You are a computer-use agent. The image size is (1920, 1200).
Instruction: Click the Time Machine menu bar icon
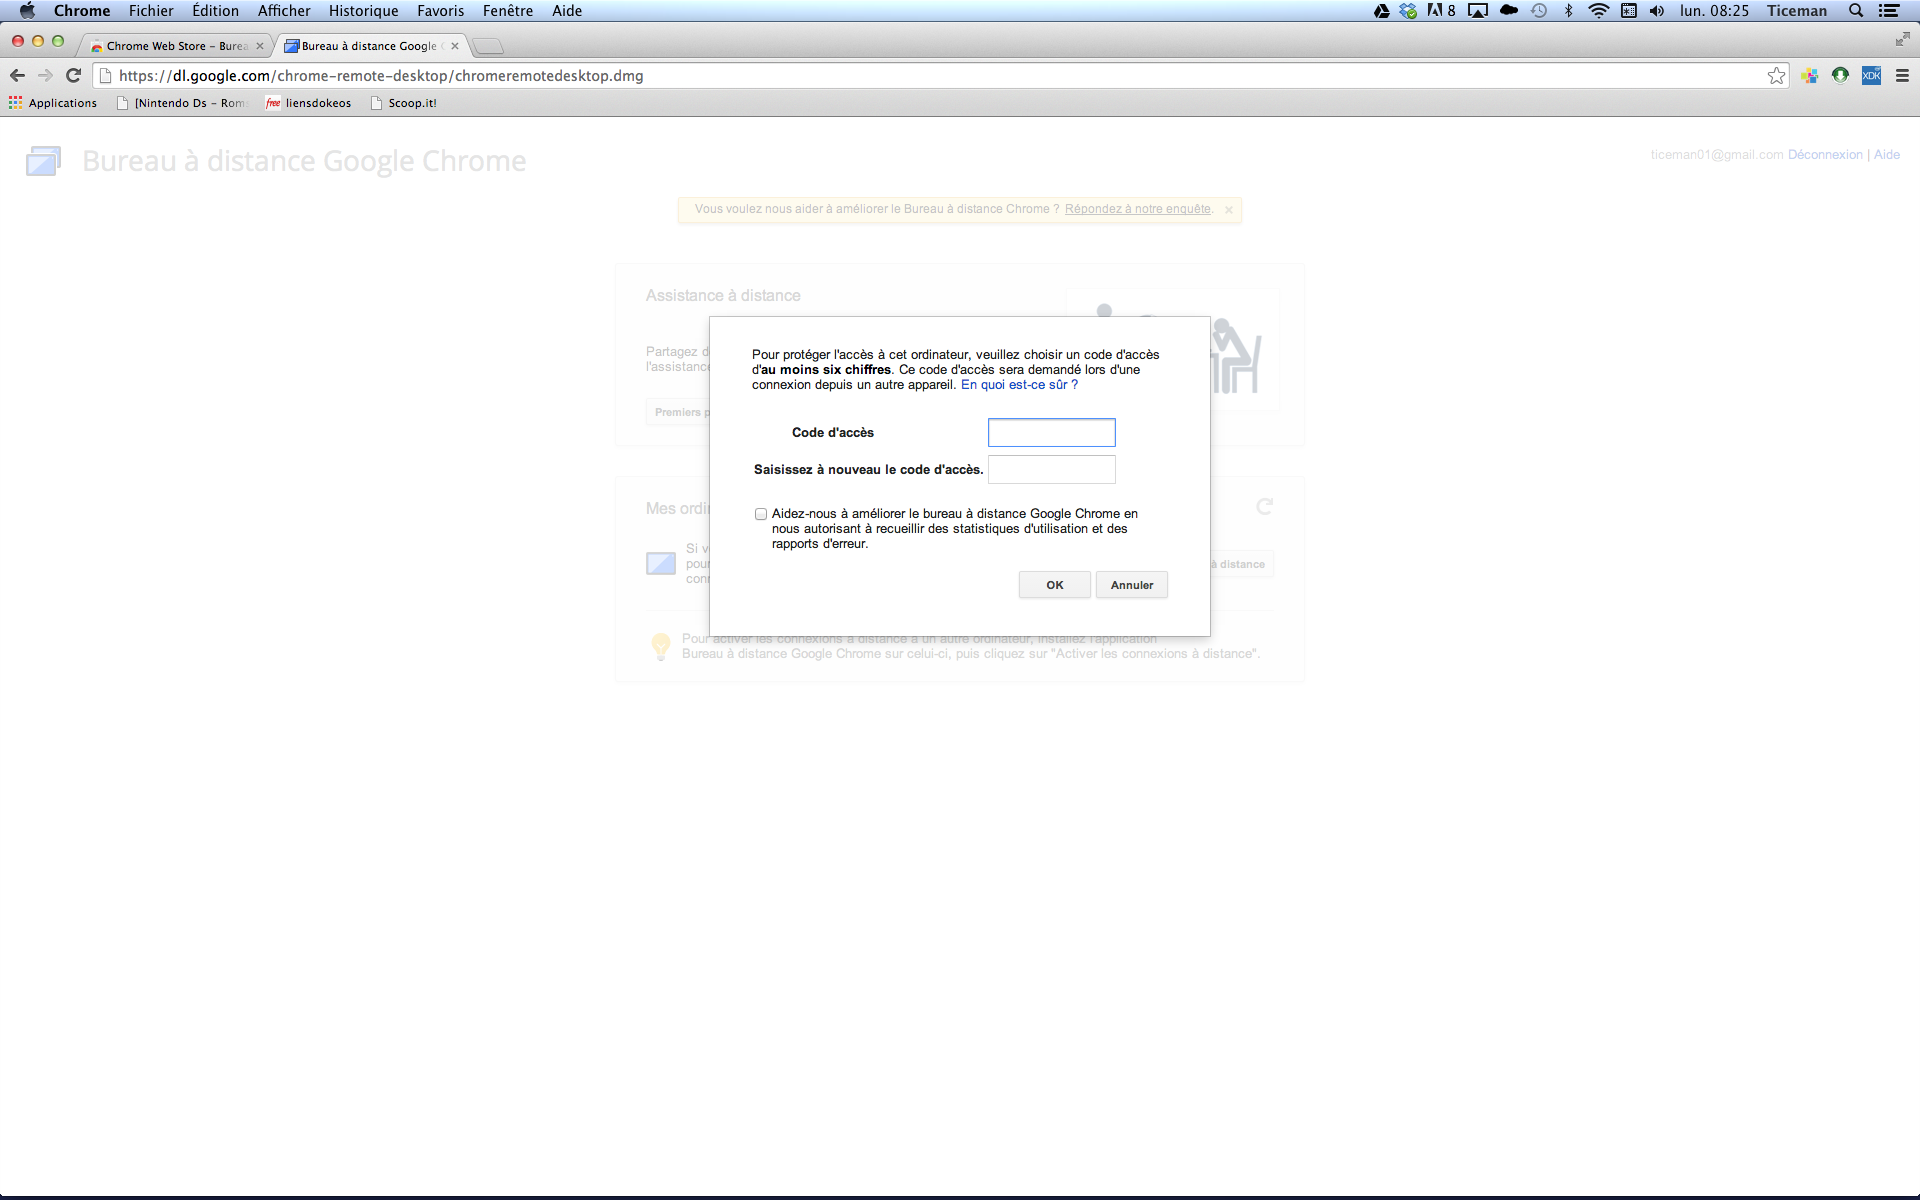click(1539, 11)
